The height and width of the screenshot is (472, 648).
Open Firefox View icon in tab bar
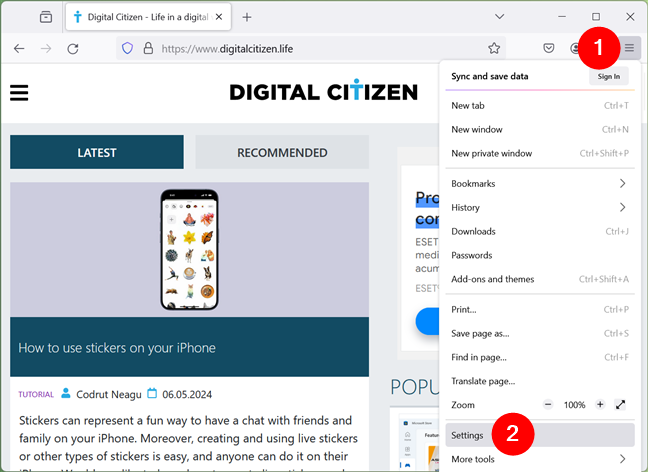pos(46,17)
